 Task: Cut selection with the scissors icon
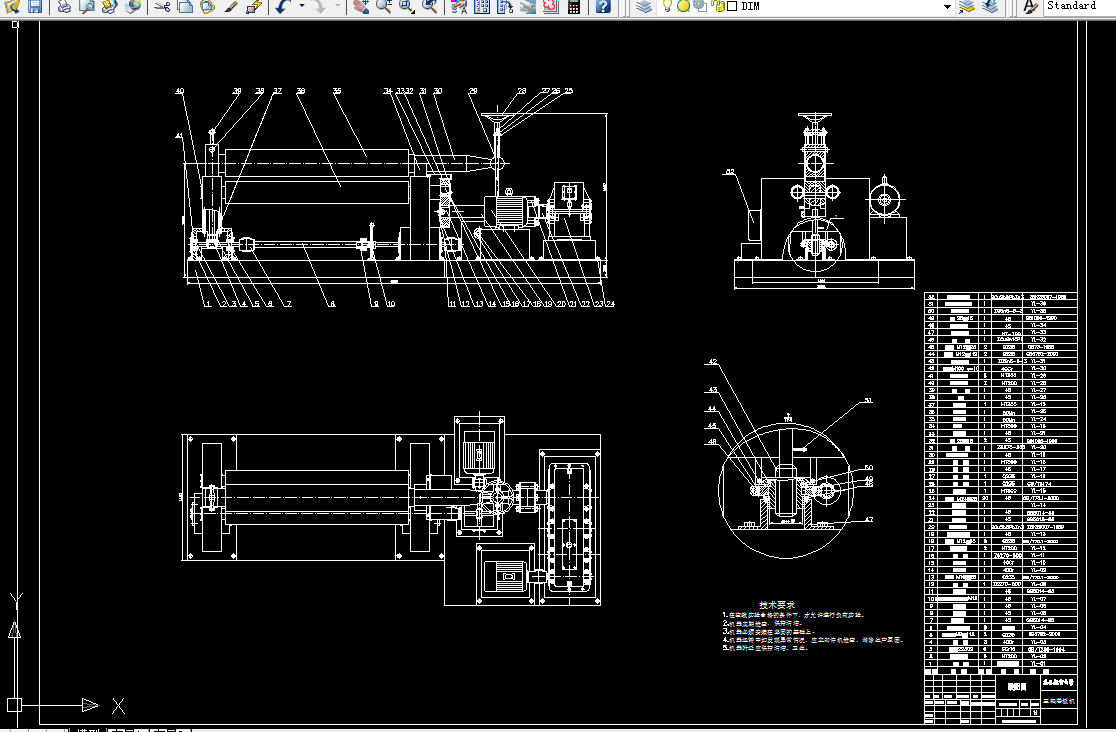[x=162, y=6]
